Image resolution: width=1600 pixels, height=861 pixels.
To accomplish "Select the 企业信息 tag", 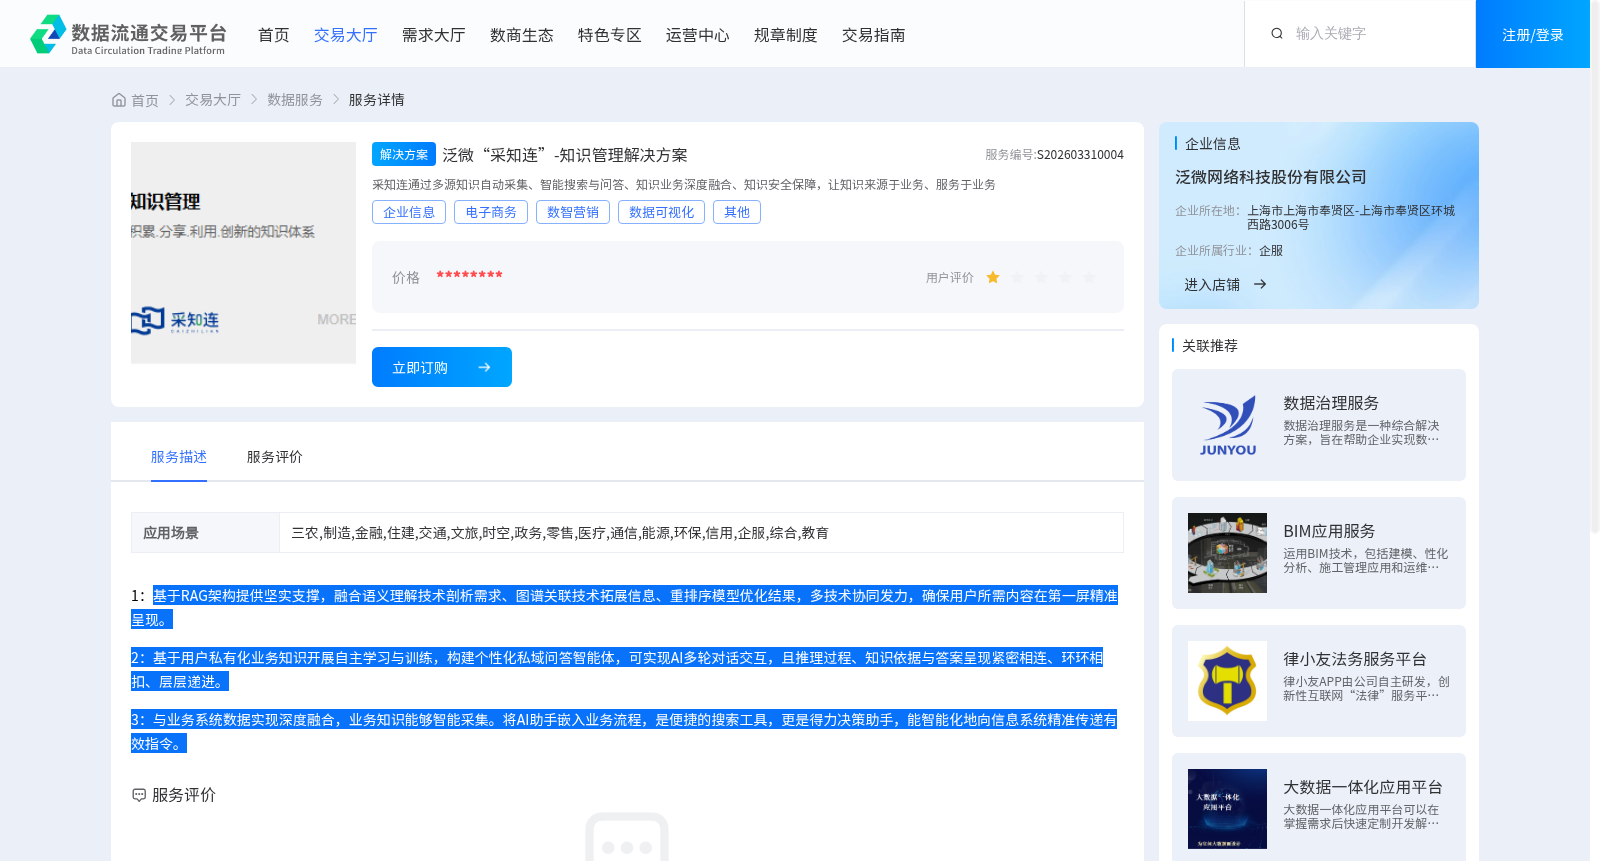I will pos(409,212).
